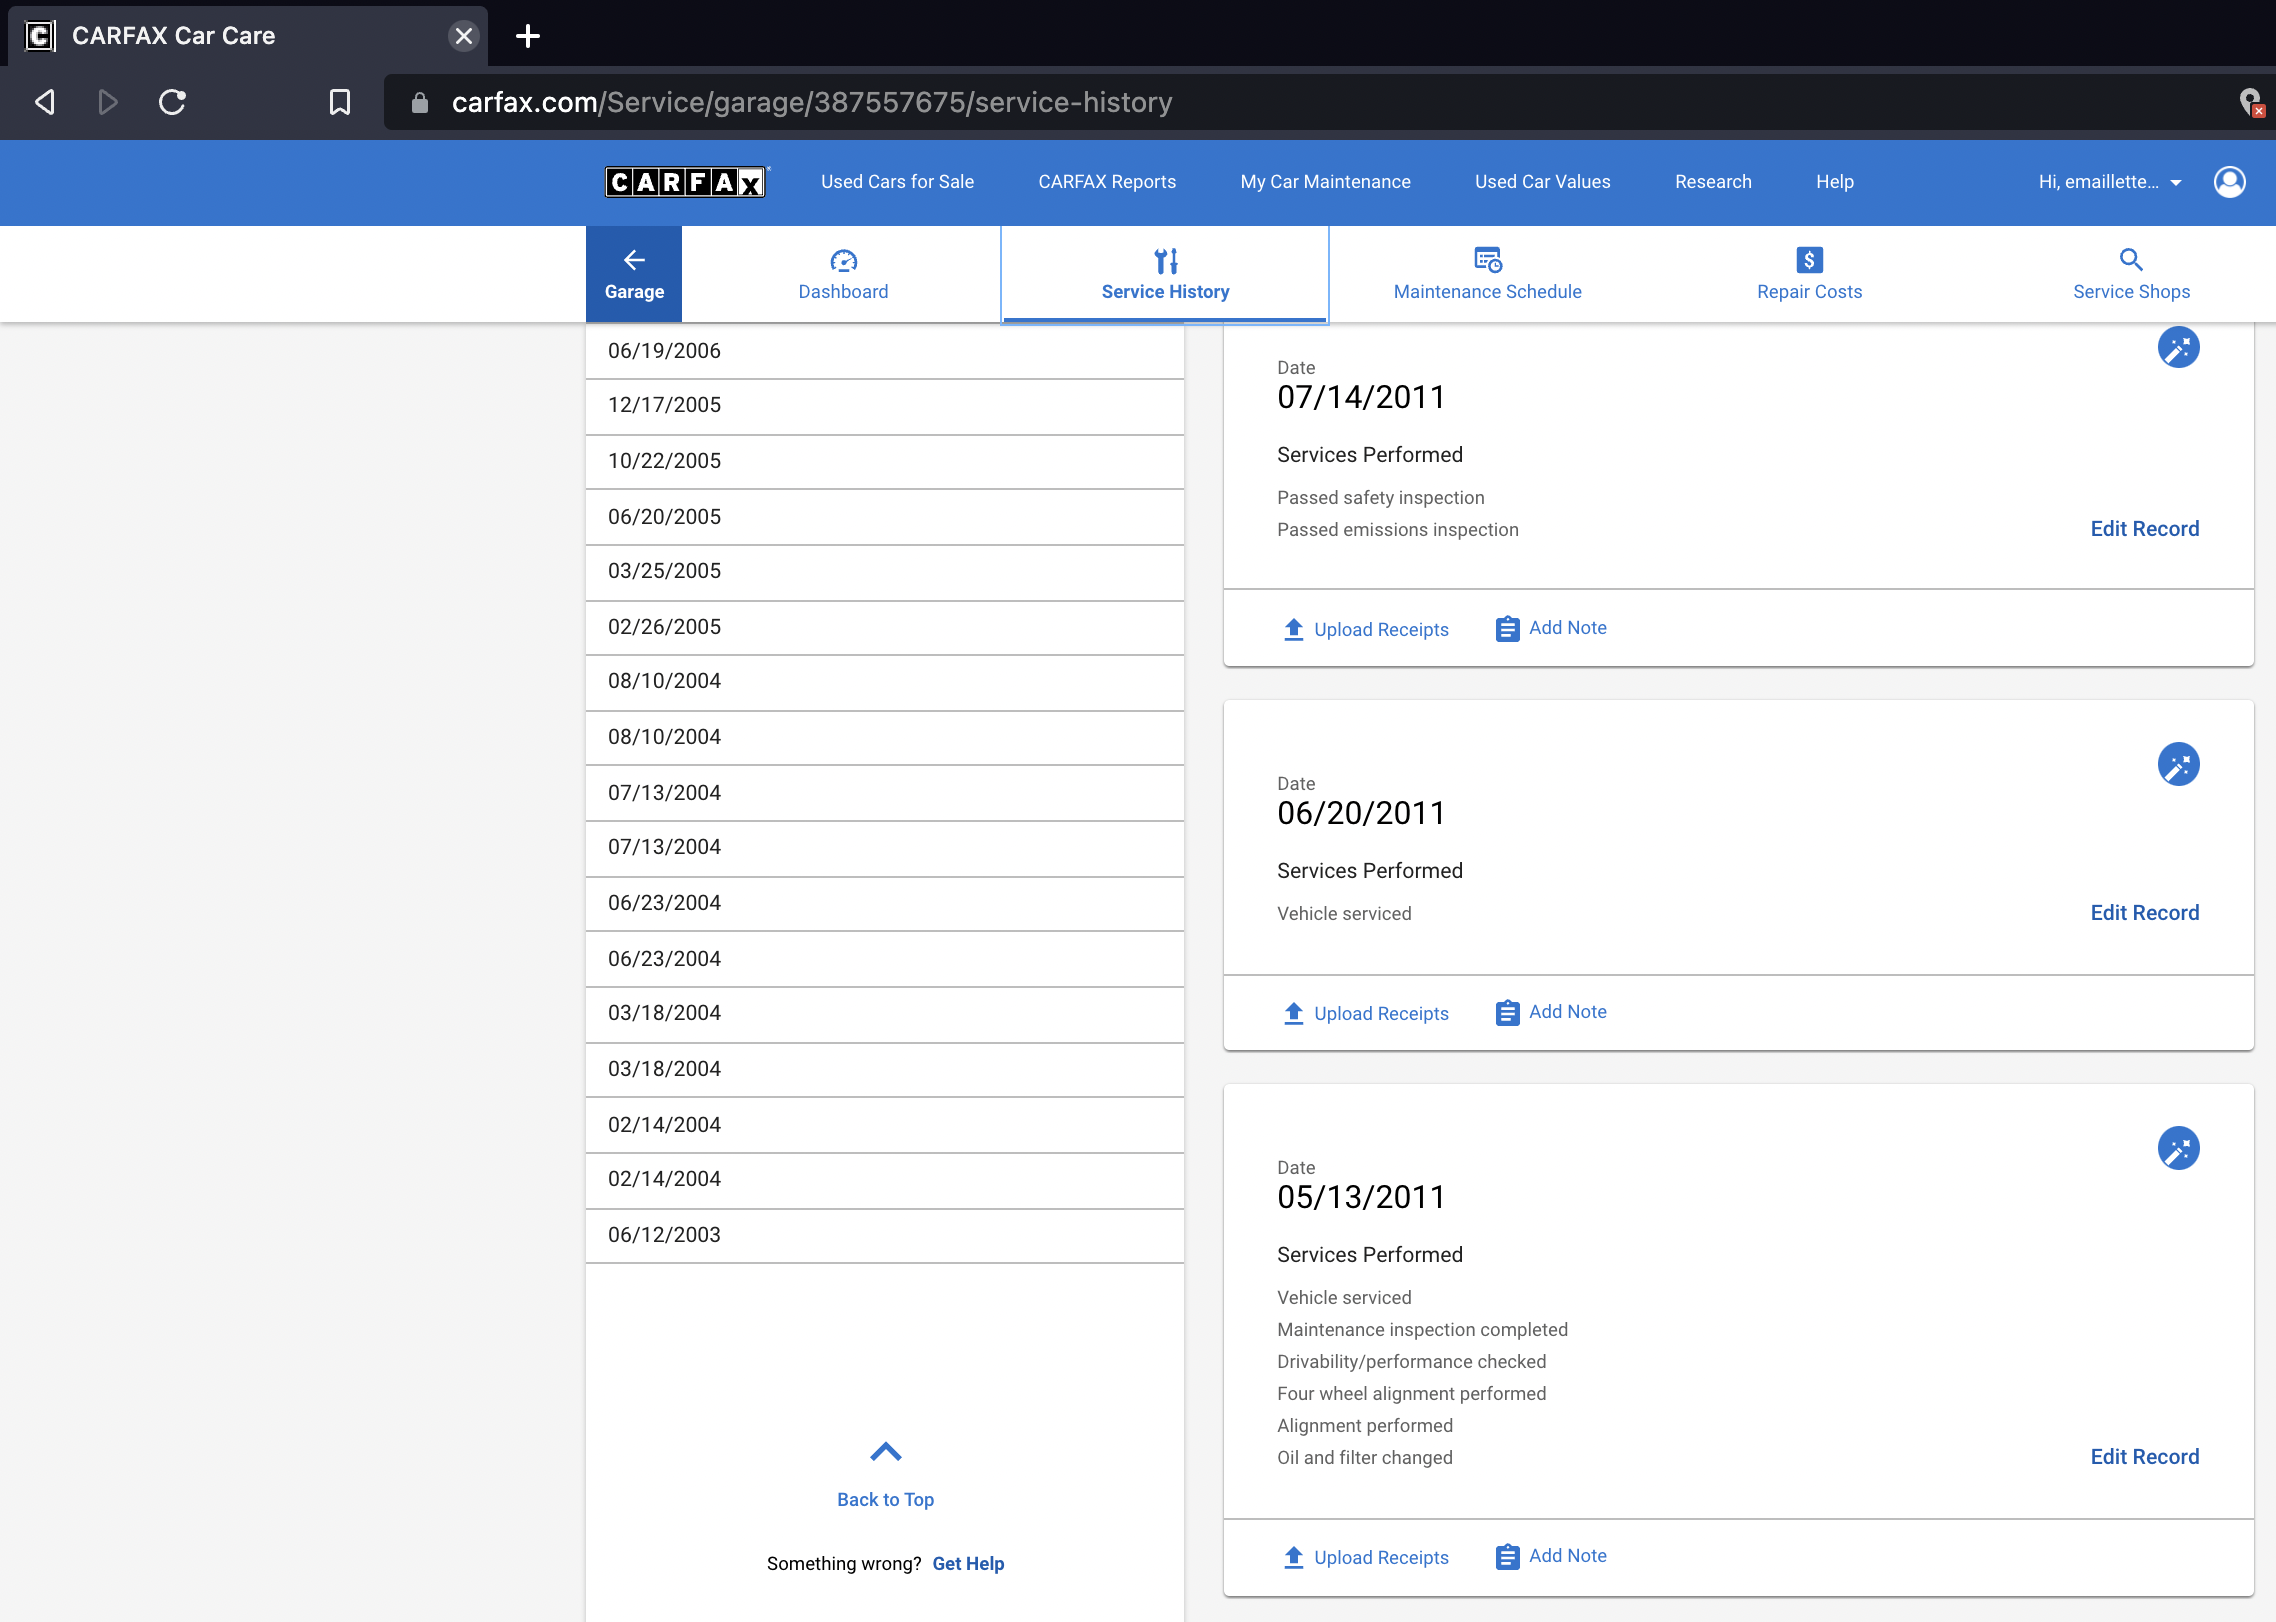
Task: Upload receipts for the 06/20/2011 record
Action: coord(1366,1013)
